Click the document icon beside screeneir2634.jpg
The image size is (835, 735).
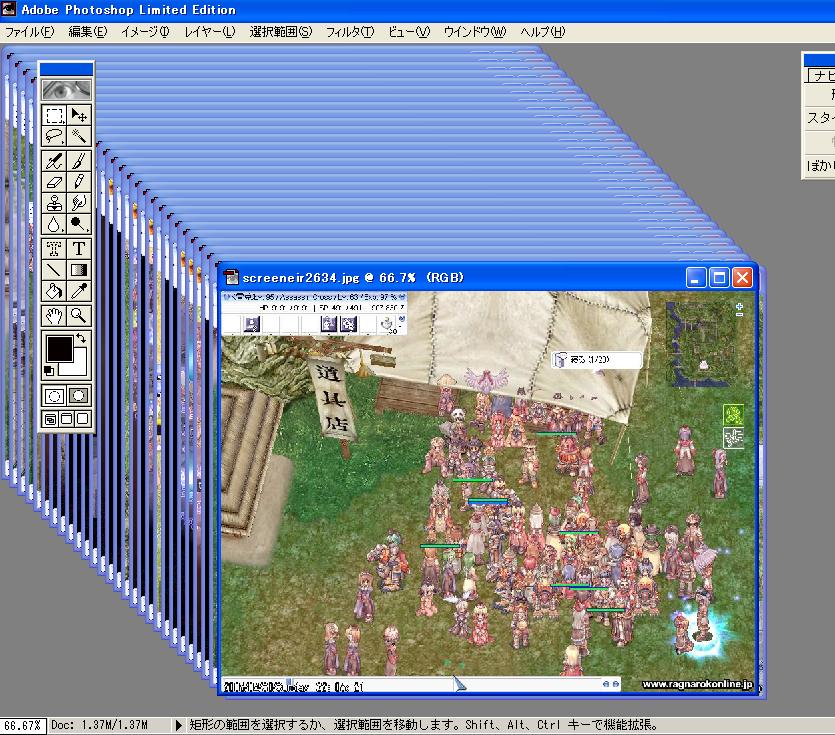[x=231, y=277]
